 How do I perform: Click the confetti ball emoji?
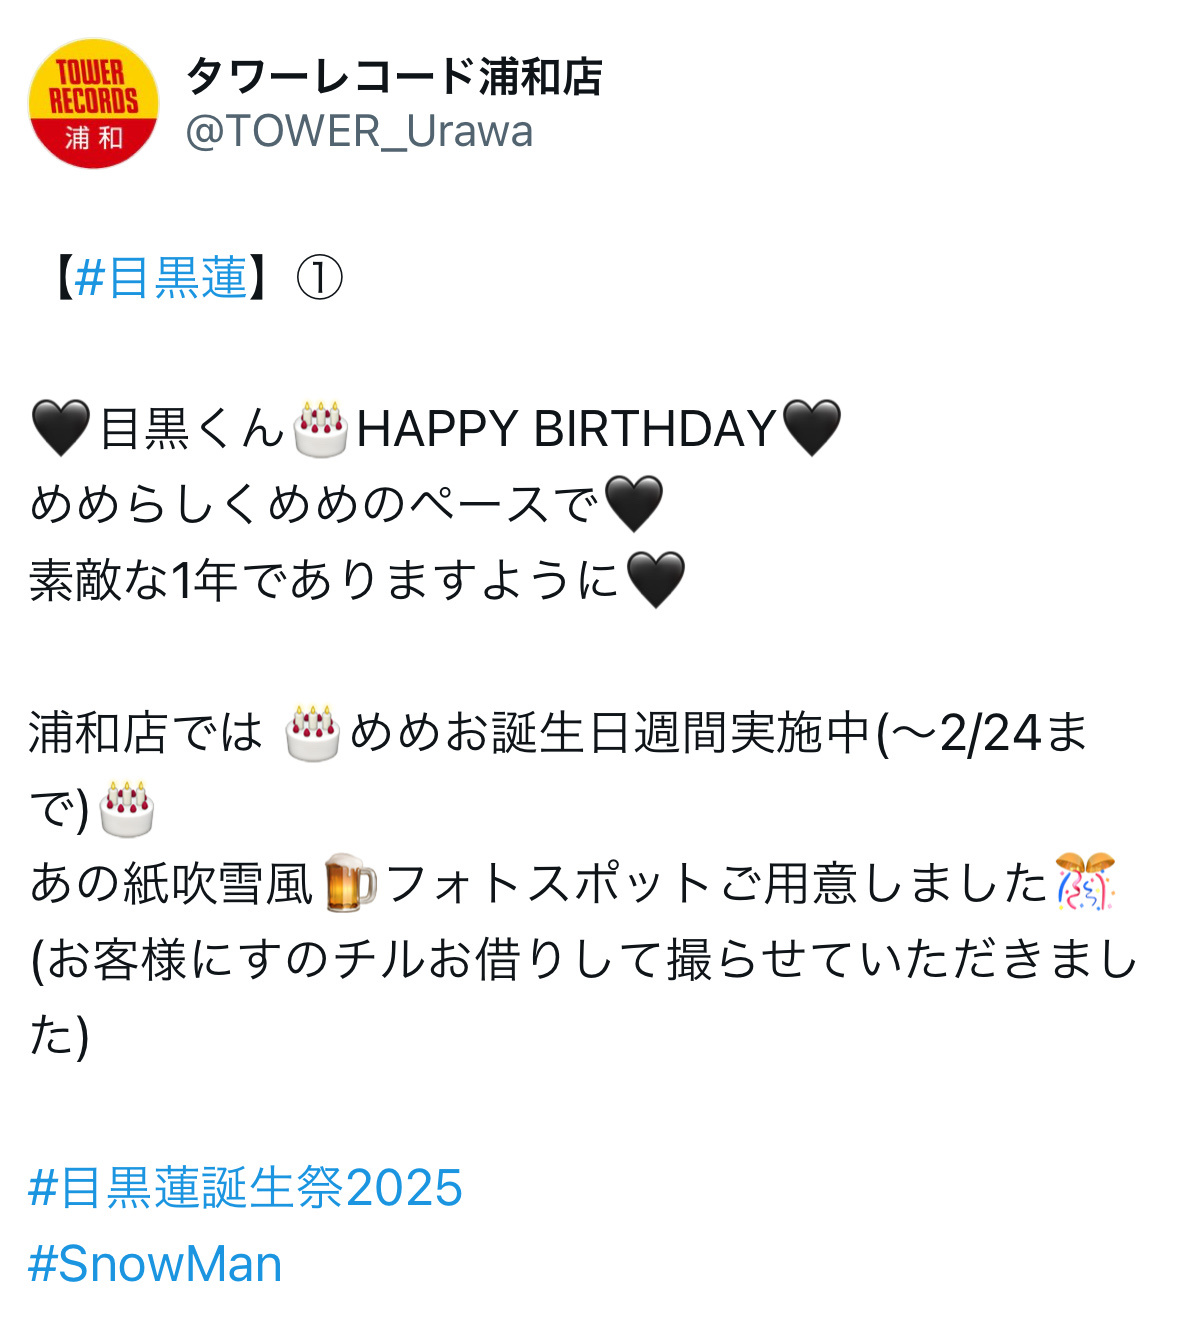[x=1086, y=883]
